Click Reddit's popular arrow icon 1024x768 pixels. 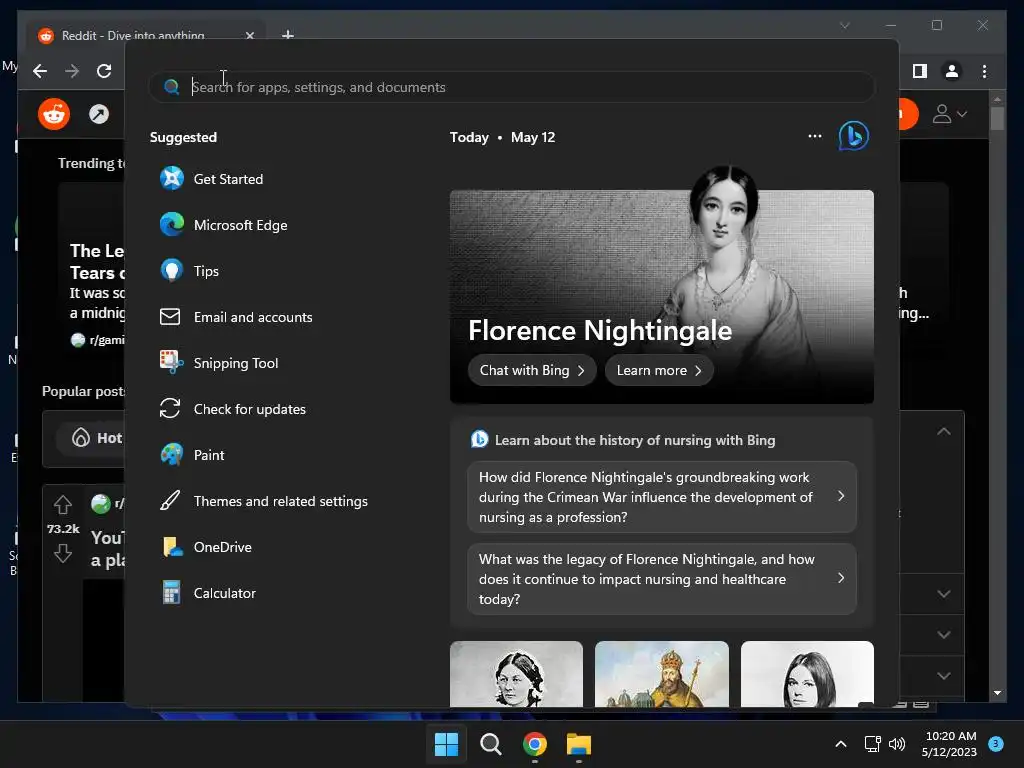[99, 114]
